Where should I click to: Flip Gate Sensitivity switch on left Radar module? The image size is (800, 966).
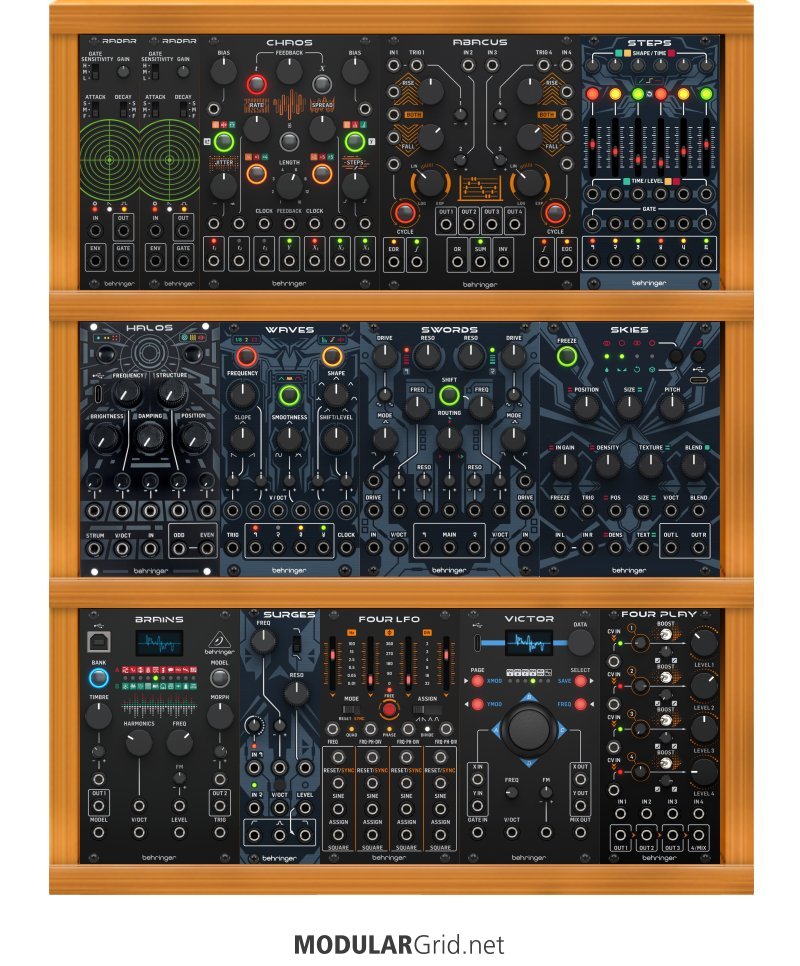(x=95, y=71)
